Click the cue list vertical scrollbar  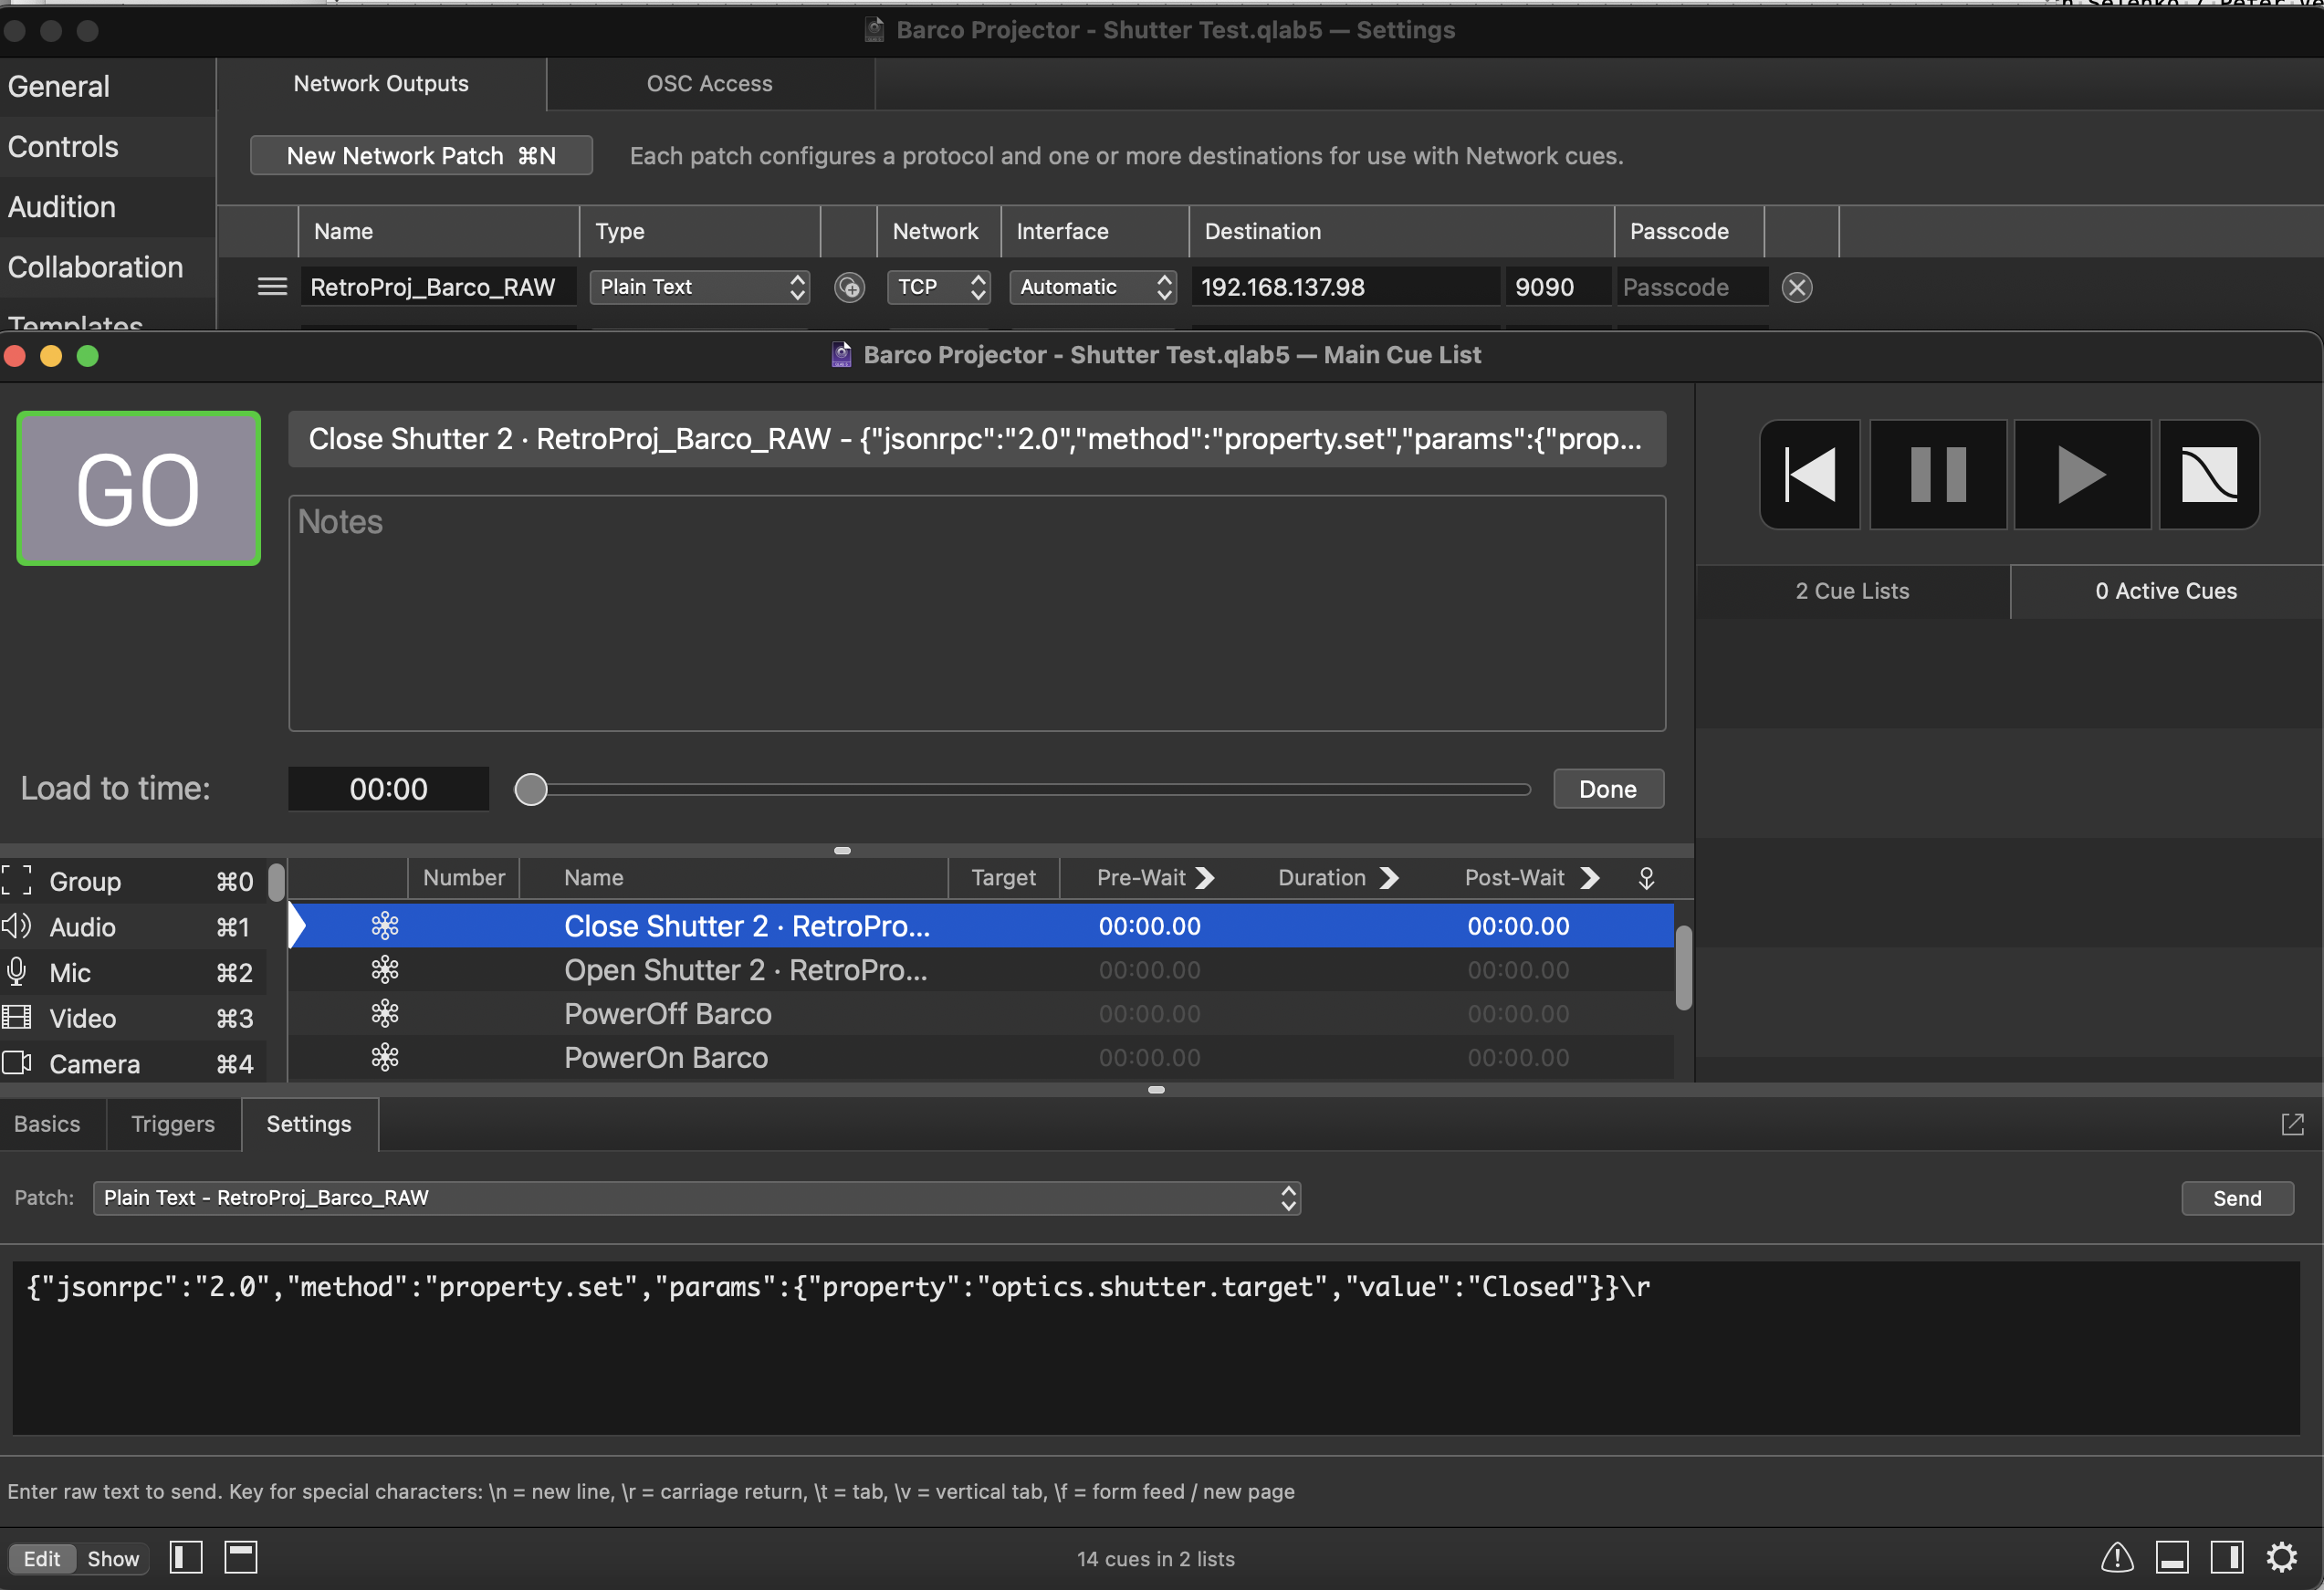coord(1684,968)
